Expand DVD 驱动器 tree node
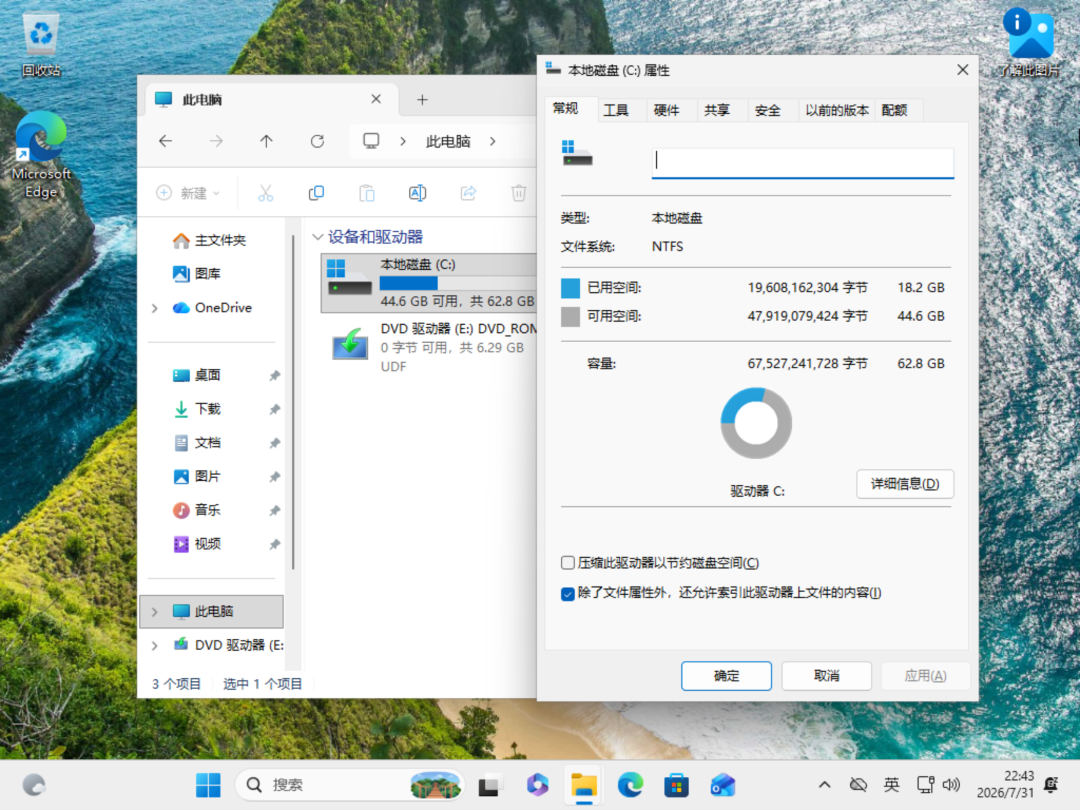The height and width of the screenshot is (810, 1080). pos(155,645)
